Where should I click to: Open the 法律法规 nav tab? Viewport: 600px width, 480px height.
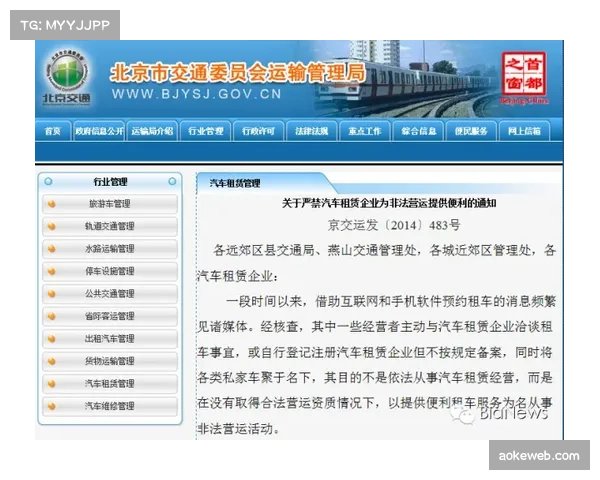[312, 131]
